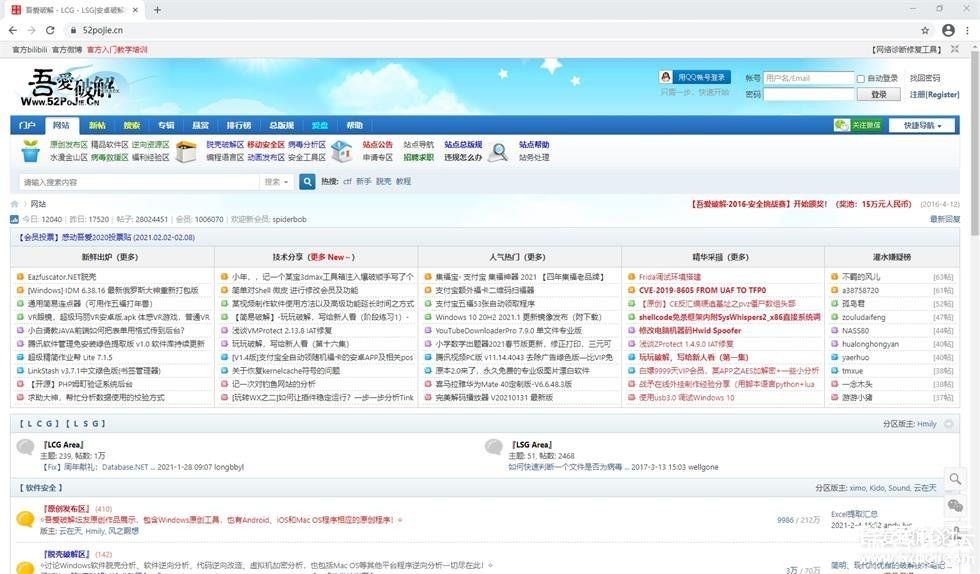Click the toolbox category icon
This screenshot has width=980, height=574.
pos(186,151)
